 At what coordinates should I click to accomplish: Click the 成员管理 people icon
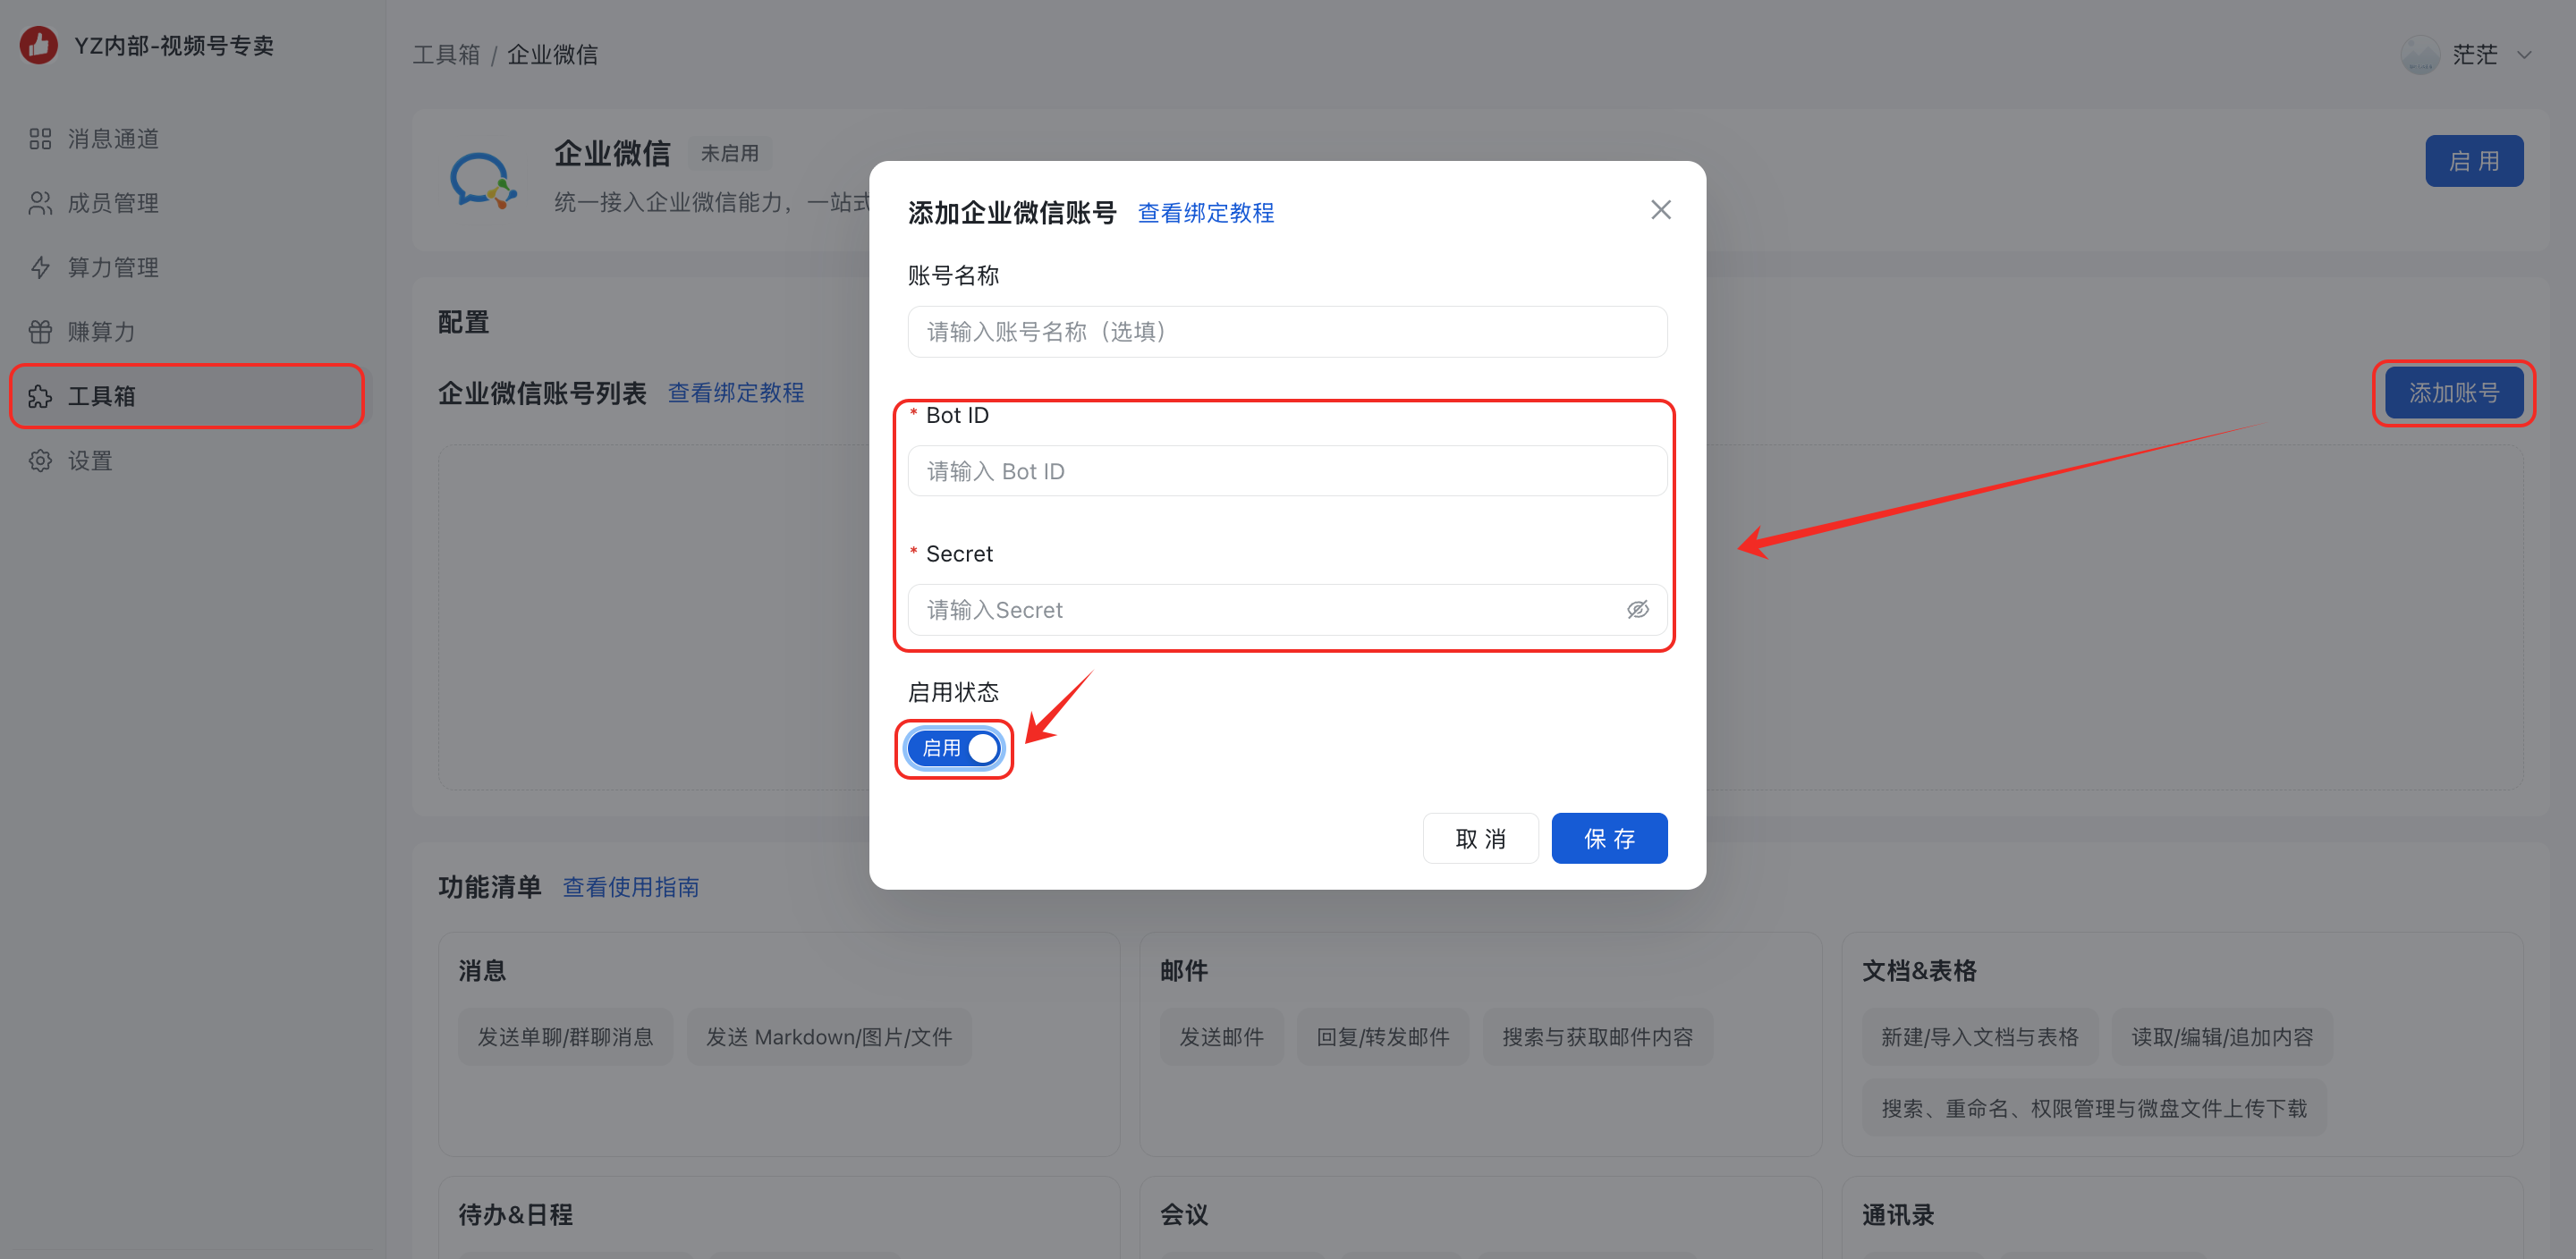(x=40, y=203)
